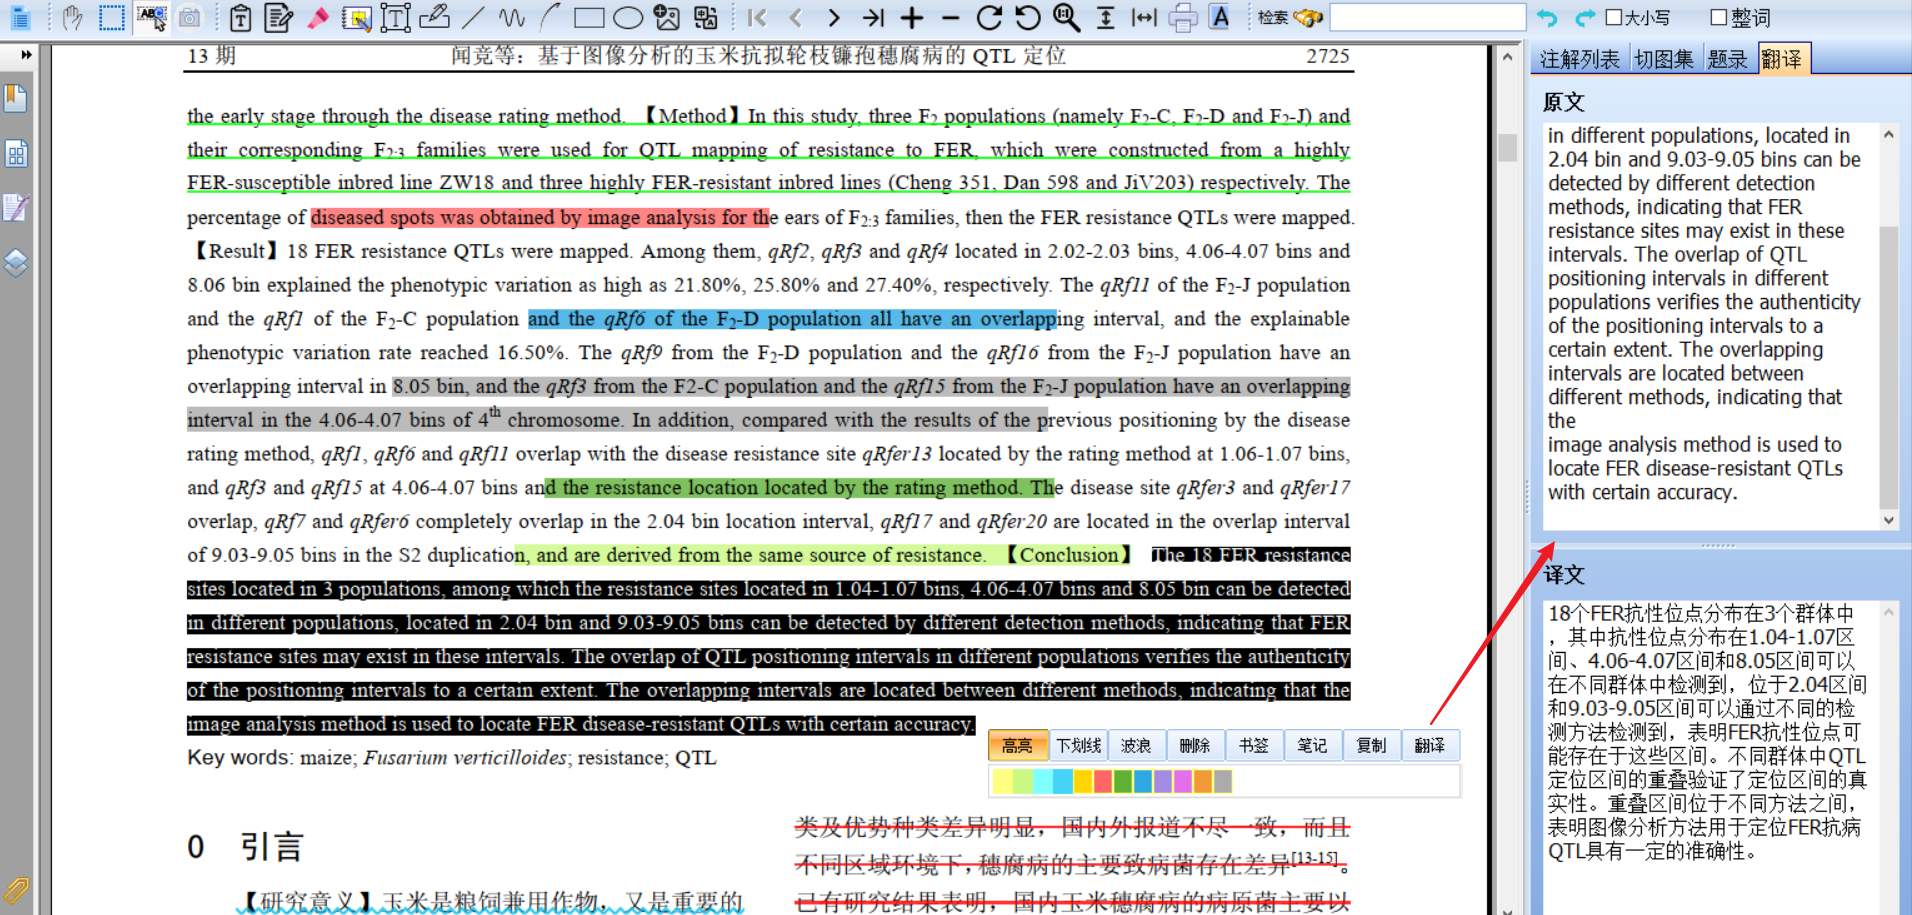Switch to the 切图集 tab
Image resolution: width=1912 pixels, height=915 pixels.
(1664, 59)
